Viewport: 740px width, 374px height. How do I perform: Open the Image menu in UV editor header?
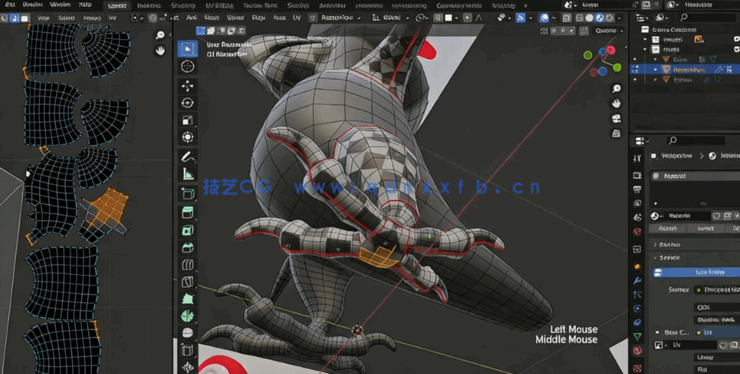click(x=92, y=18)
